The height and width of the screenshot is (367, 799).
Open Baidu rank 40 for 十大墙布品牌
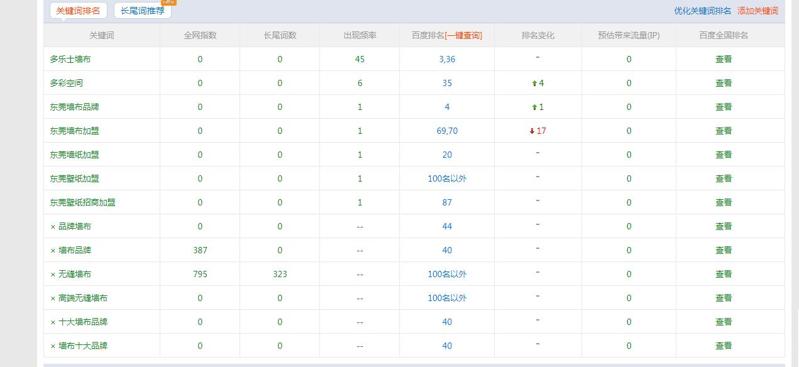point(447,322)
